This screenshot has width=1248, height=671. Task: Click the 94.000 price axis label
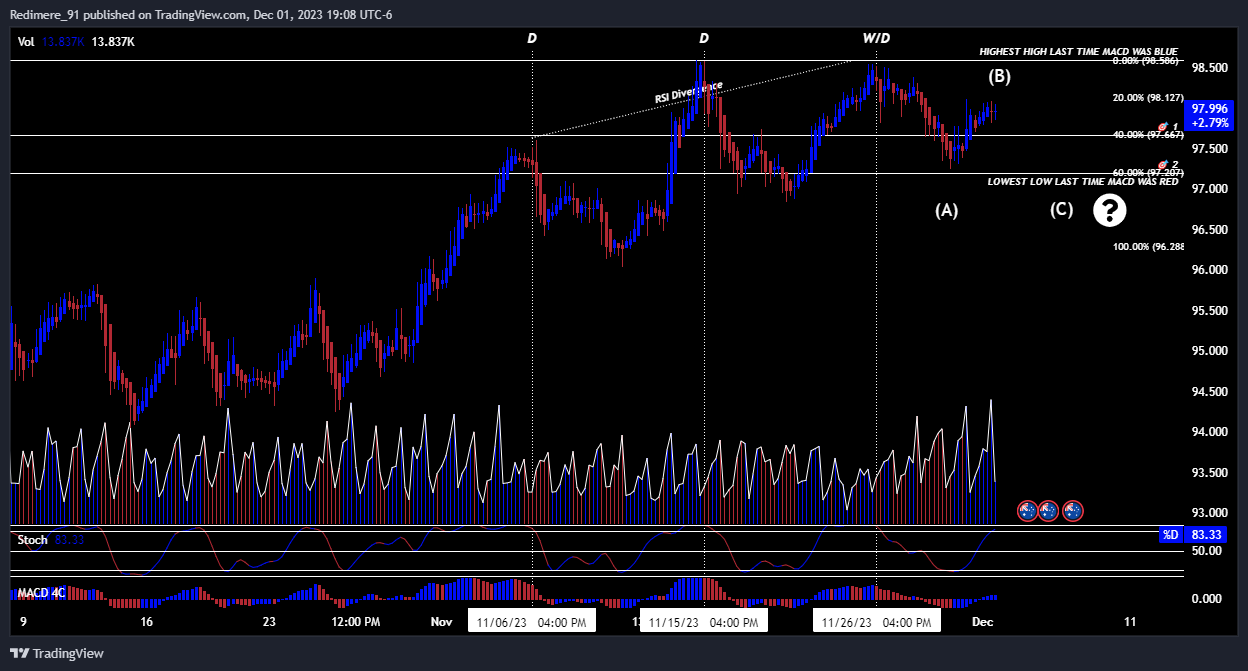[1211, 432]
